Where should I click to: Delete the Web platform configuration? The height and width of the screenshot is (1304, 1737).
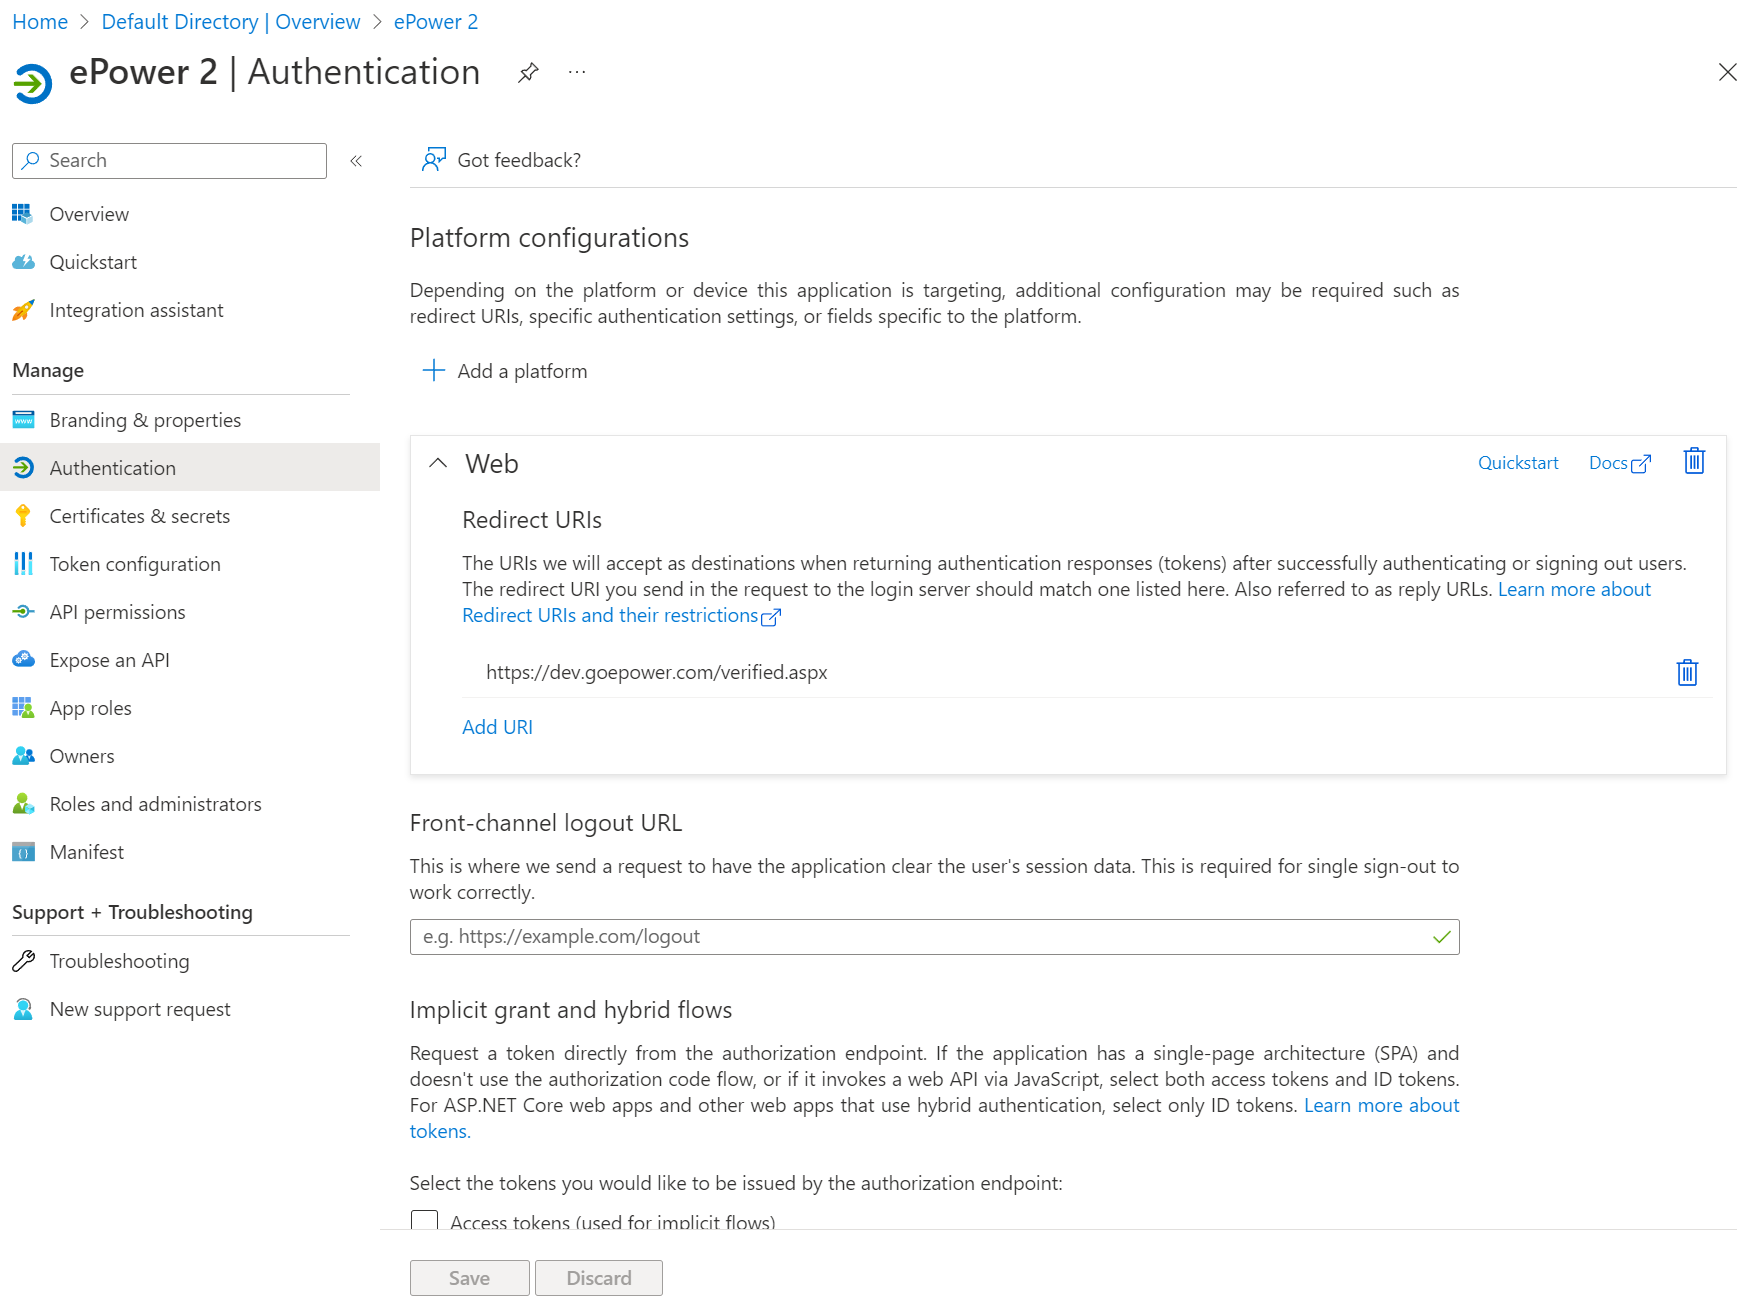click(x=1693, y=462)
